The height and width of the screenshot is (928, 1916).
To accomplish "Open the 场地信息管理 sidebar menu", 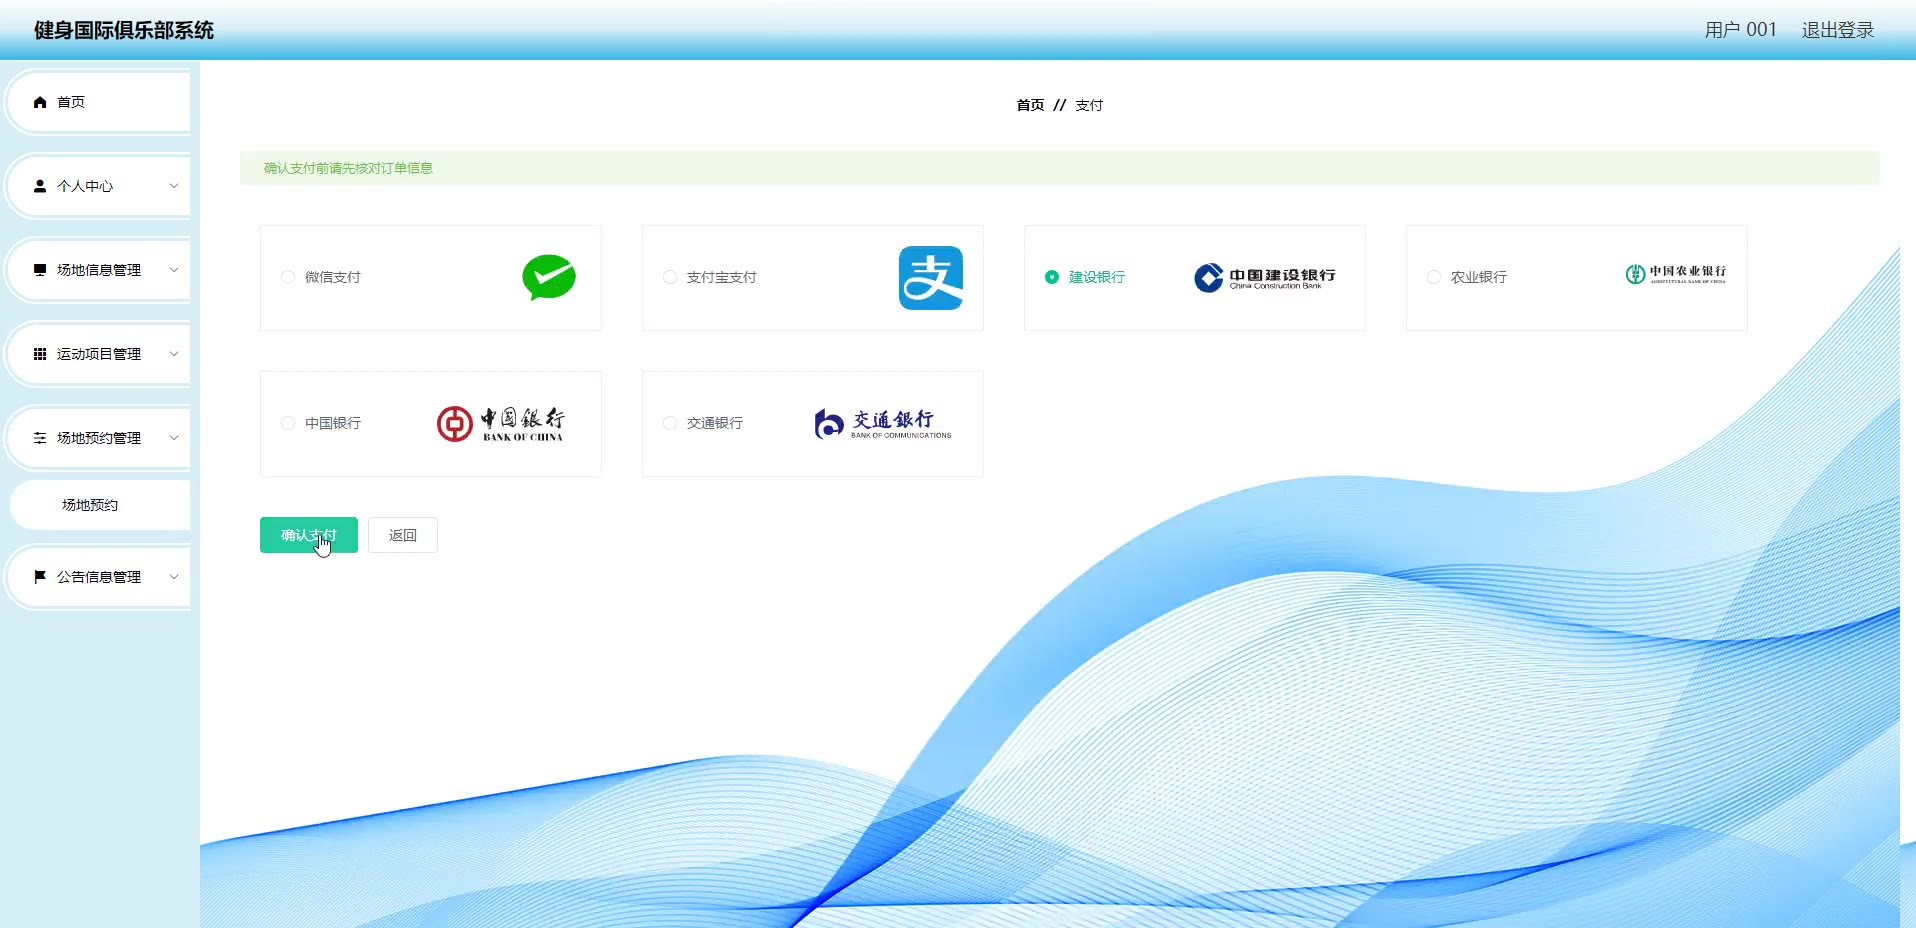I will coord(99,270).
